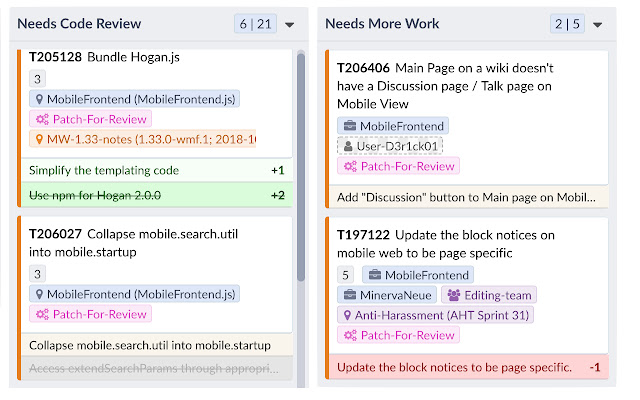This screenshot has height=400, width=640.
Task: Click gears icon of Patch-For-Review in T197122
Action: pyautogui.click(x=350, y=335)
